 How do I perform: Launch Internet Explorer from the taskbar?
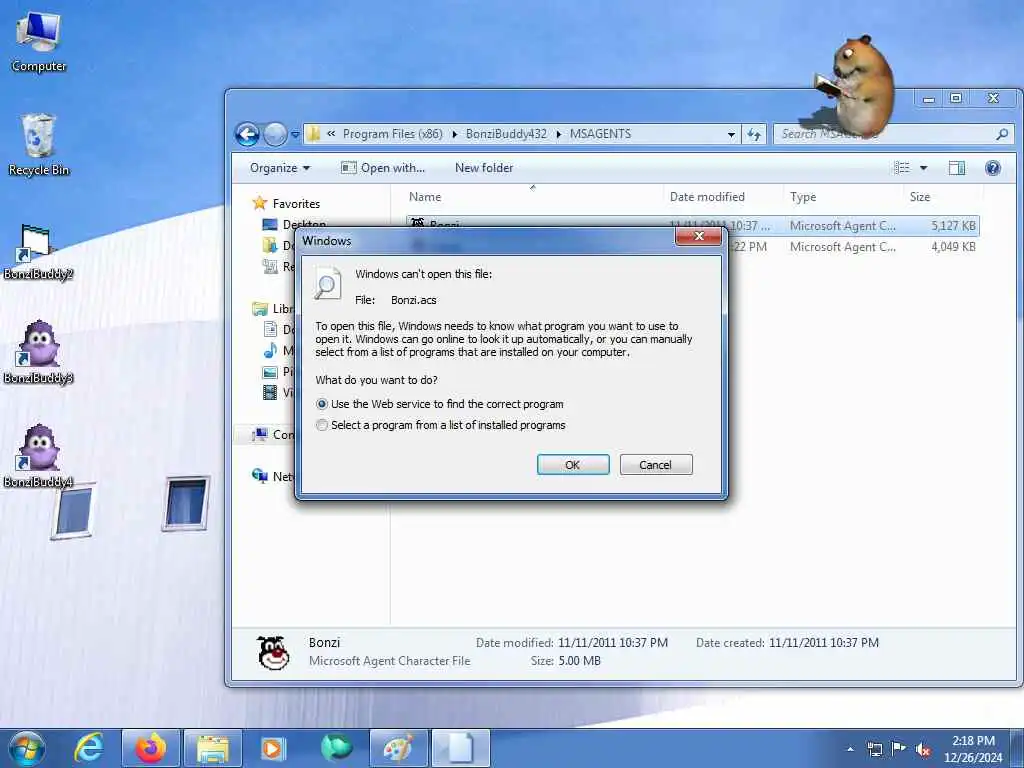tap(88, 748)
